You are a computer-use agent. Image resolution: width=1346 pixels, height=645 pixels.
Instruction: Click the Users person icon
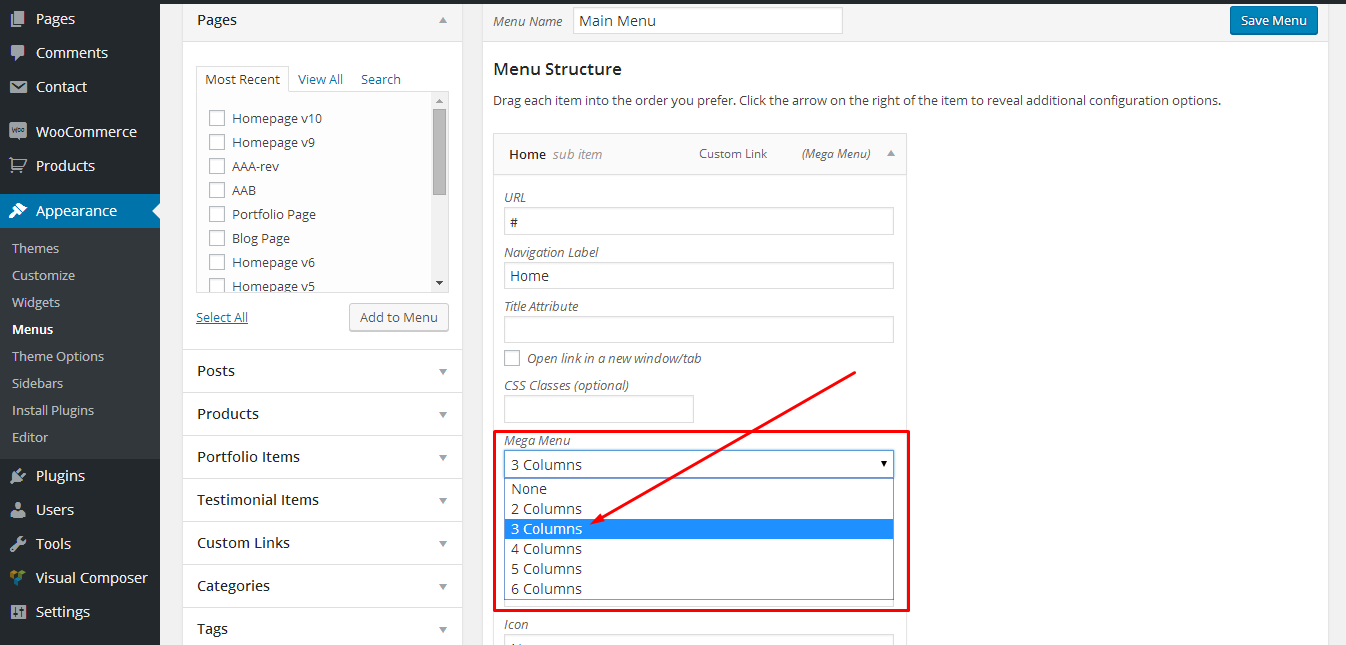click(x=18, y=510)
